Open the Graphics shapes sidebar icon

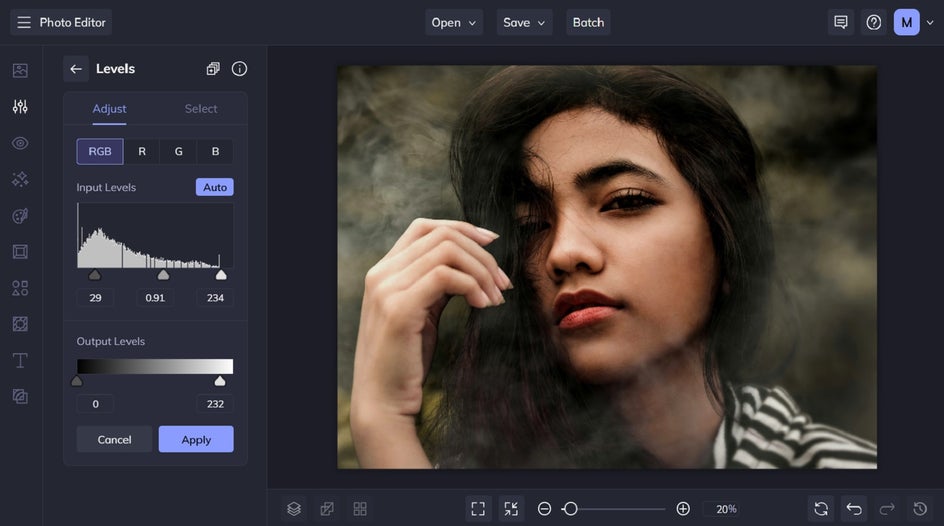pos(20,288)
